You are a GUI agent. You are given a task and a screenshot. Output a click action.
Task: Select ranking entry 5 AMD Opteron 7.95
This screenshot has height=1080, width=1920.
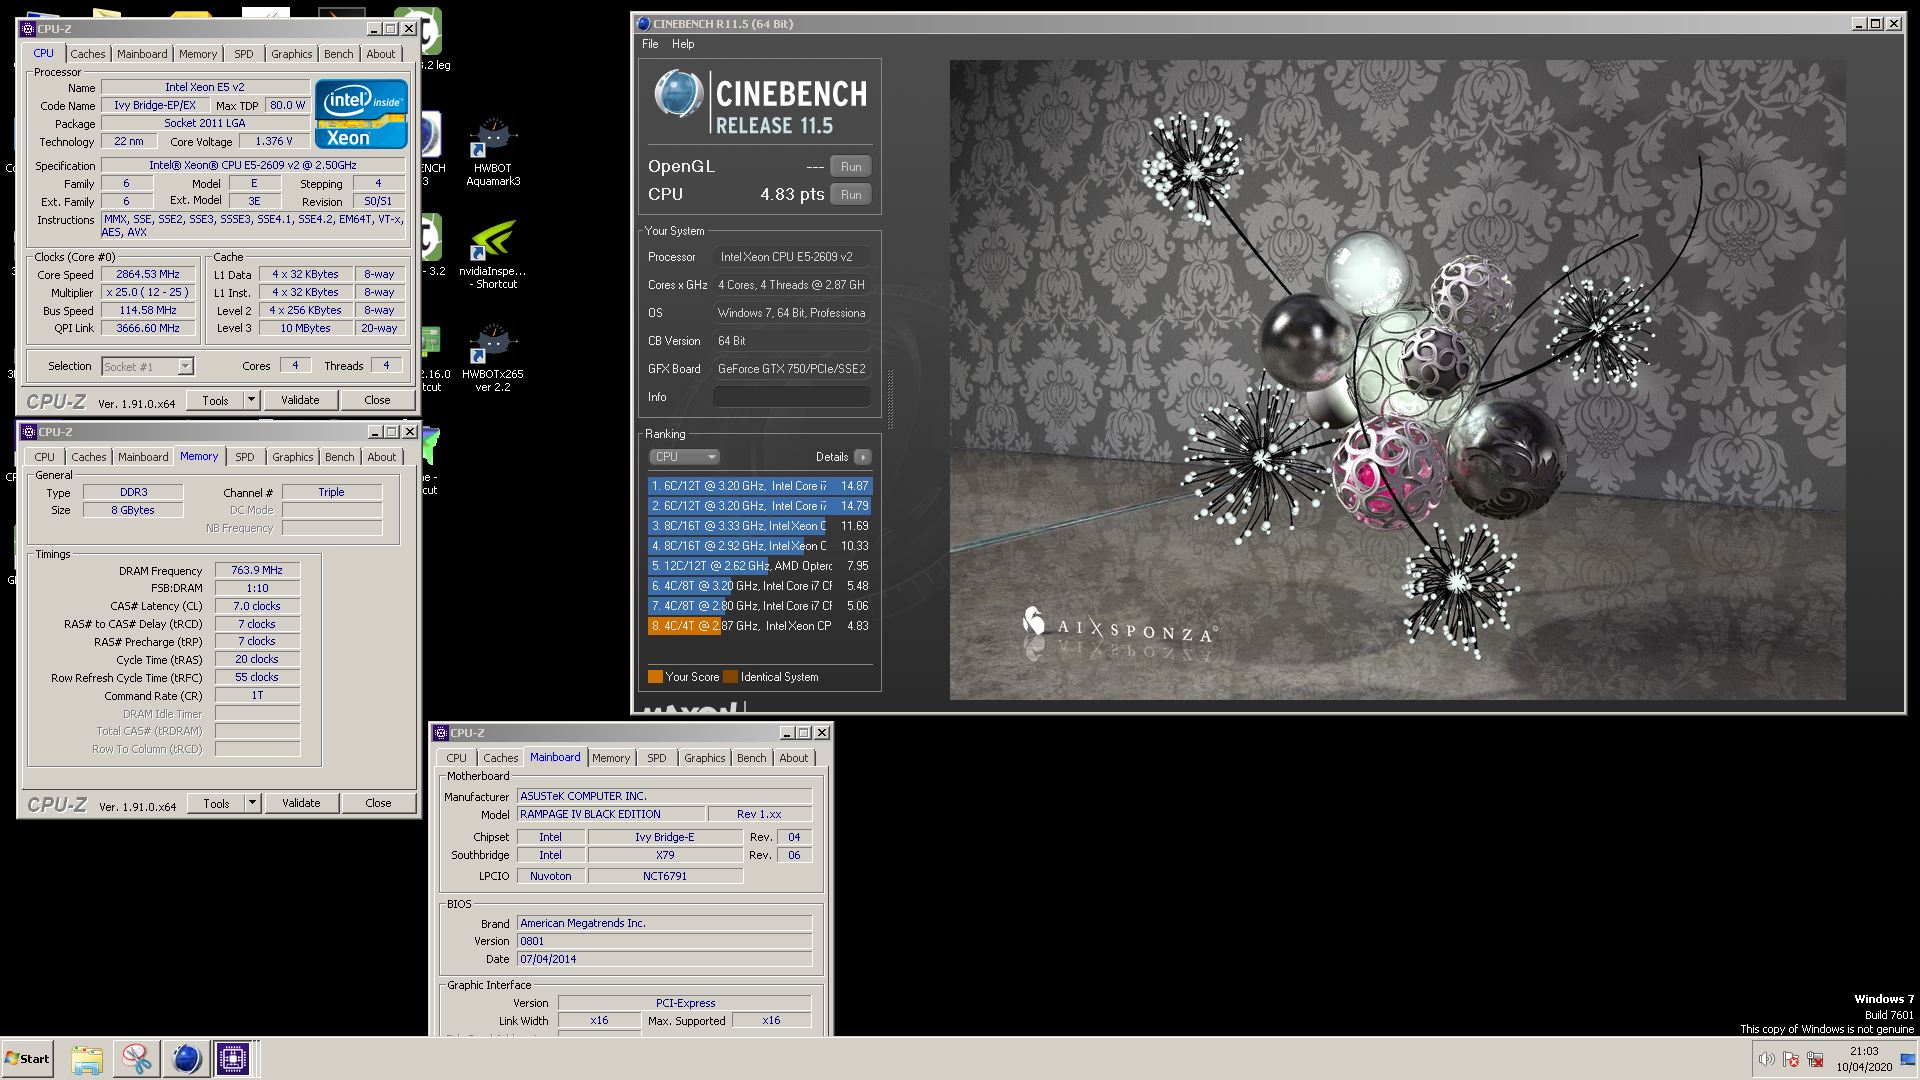[760, 566]
